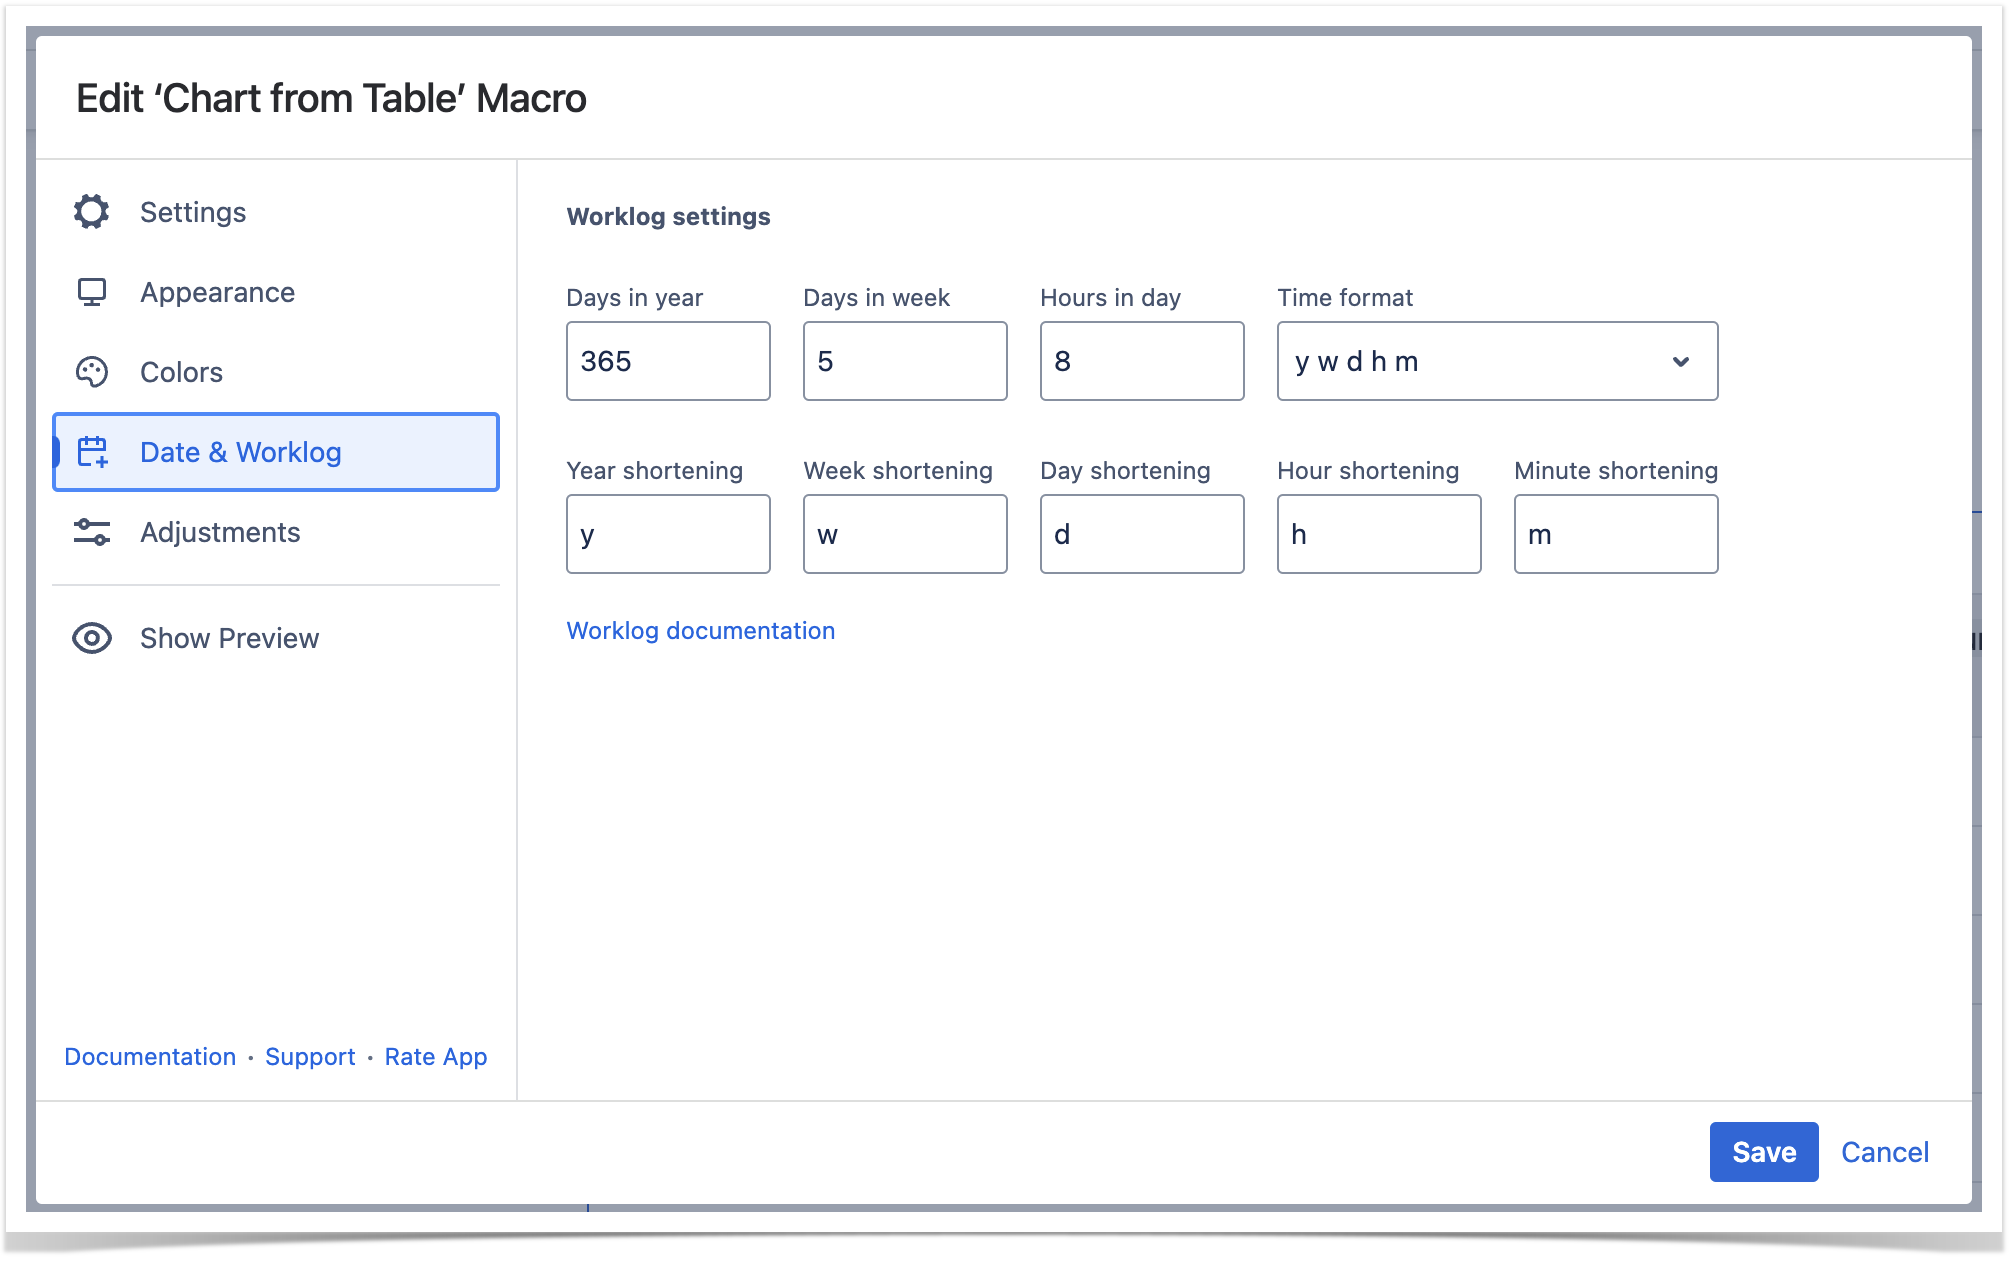Click the Date & Worklog calendar icon
This screenshot has width=2016, height=1261.
pyautogui.click(x=93, y=452)
